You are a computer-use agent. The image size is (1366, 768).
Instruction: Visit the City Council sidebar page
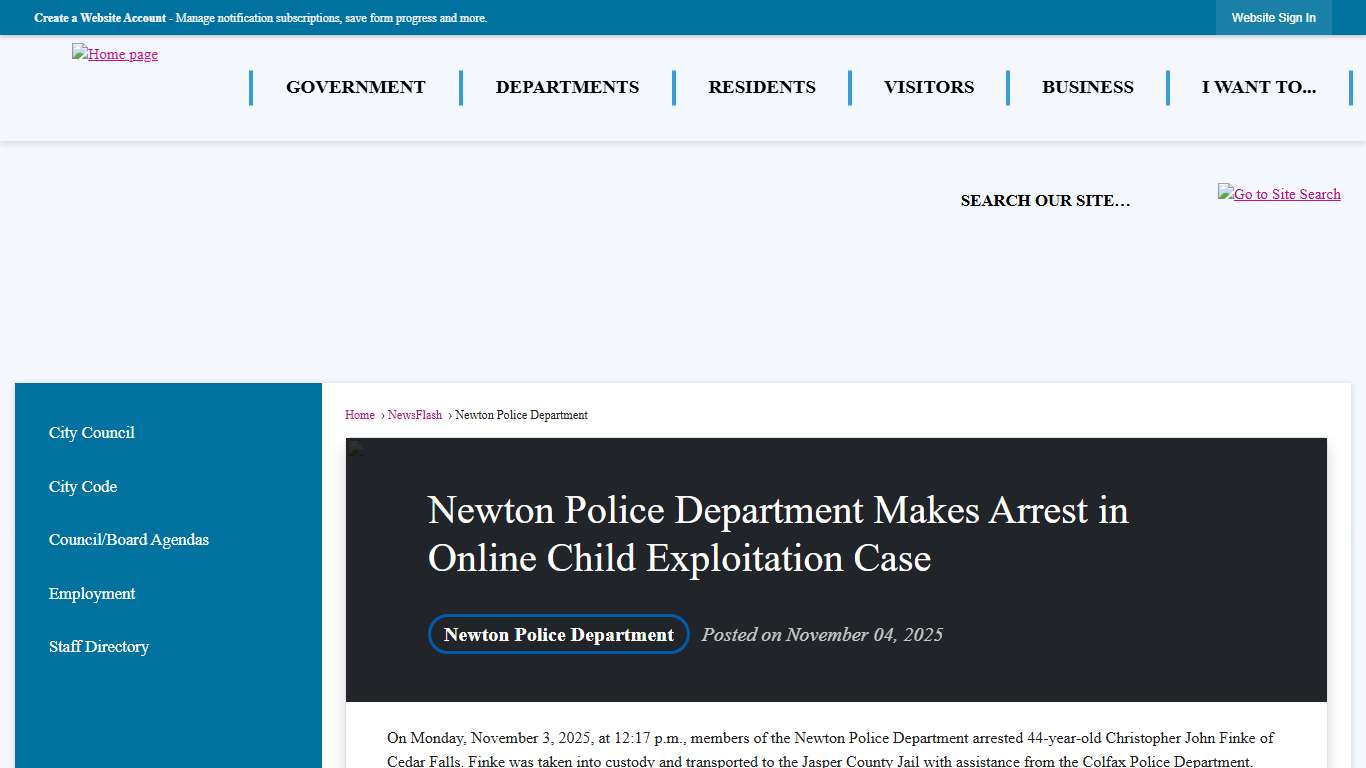(x=91, y=432)
